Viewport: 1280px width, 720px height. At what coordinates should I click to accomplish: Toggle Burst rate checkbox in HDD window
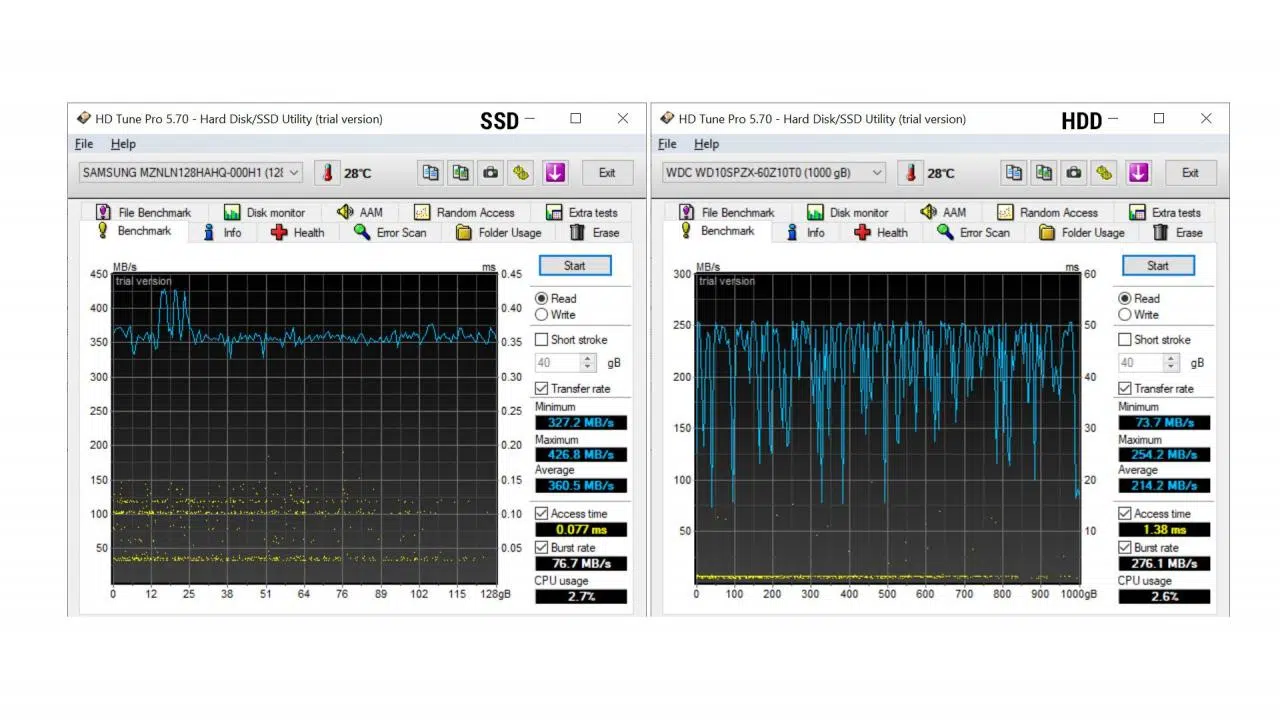coord(1124,548)
